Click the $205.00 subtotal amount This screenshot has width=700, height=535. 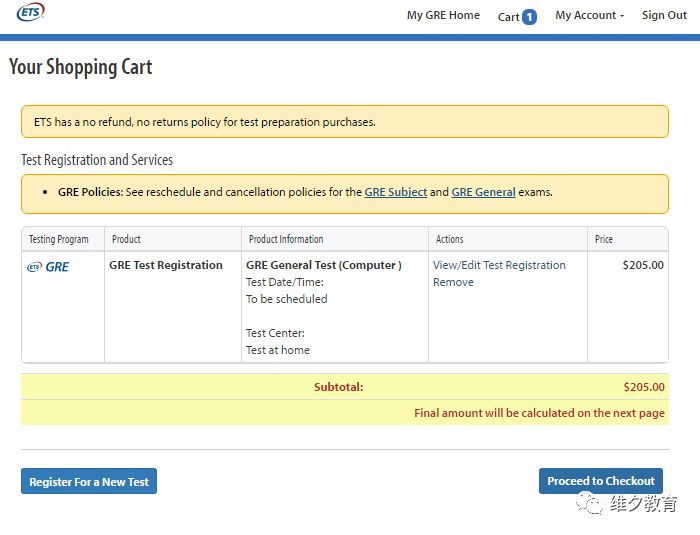pyautogui.click(x=643, y=387)
